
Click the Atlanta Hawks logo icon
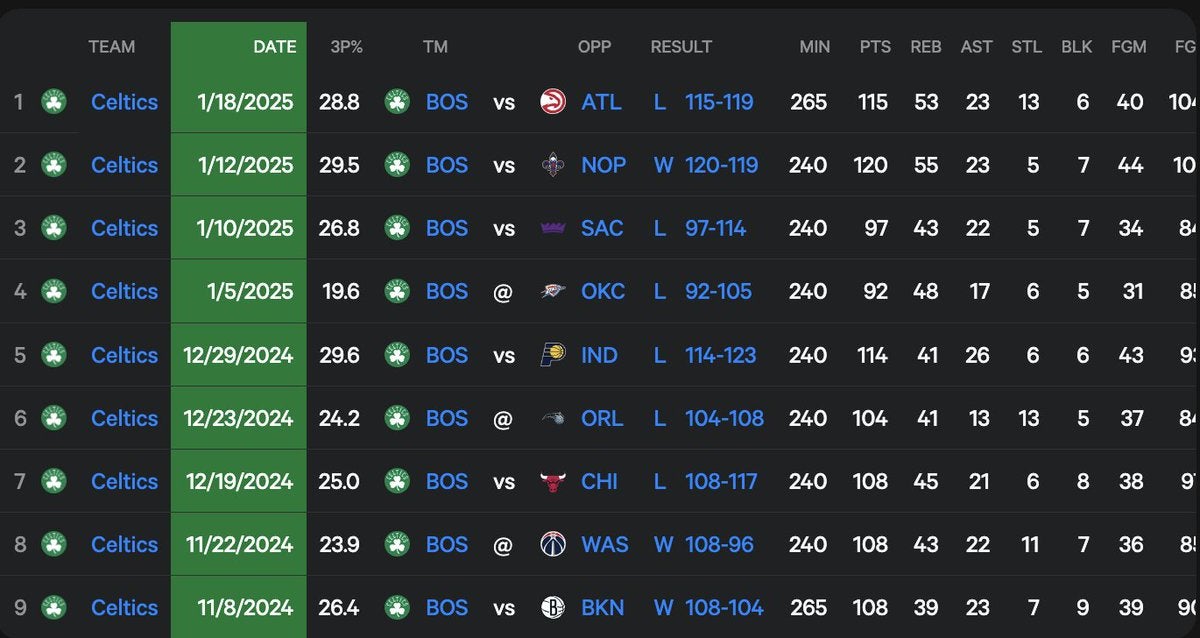tap(552, 102)
